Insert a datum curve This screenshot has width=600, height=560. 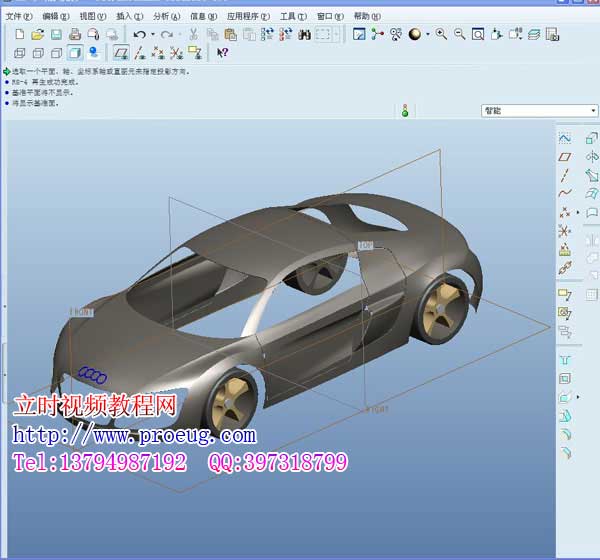[565, 193]
